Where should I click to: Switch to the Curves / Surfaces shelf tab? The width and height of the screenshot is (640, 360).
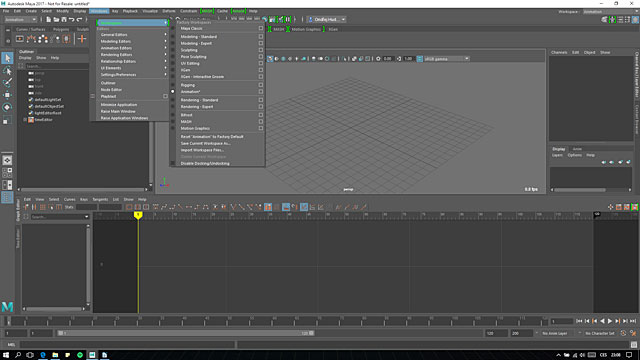coord(31,29)
